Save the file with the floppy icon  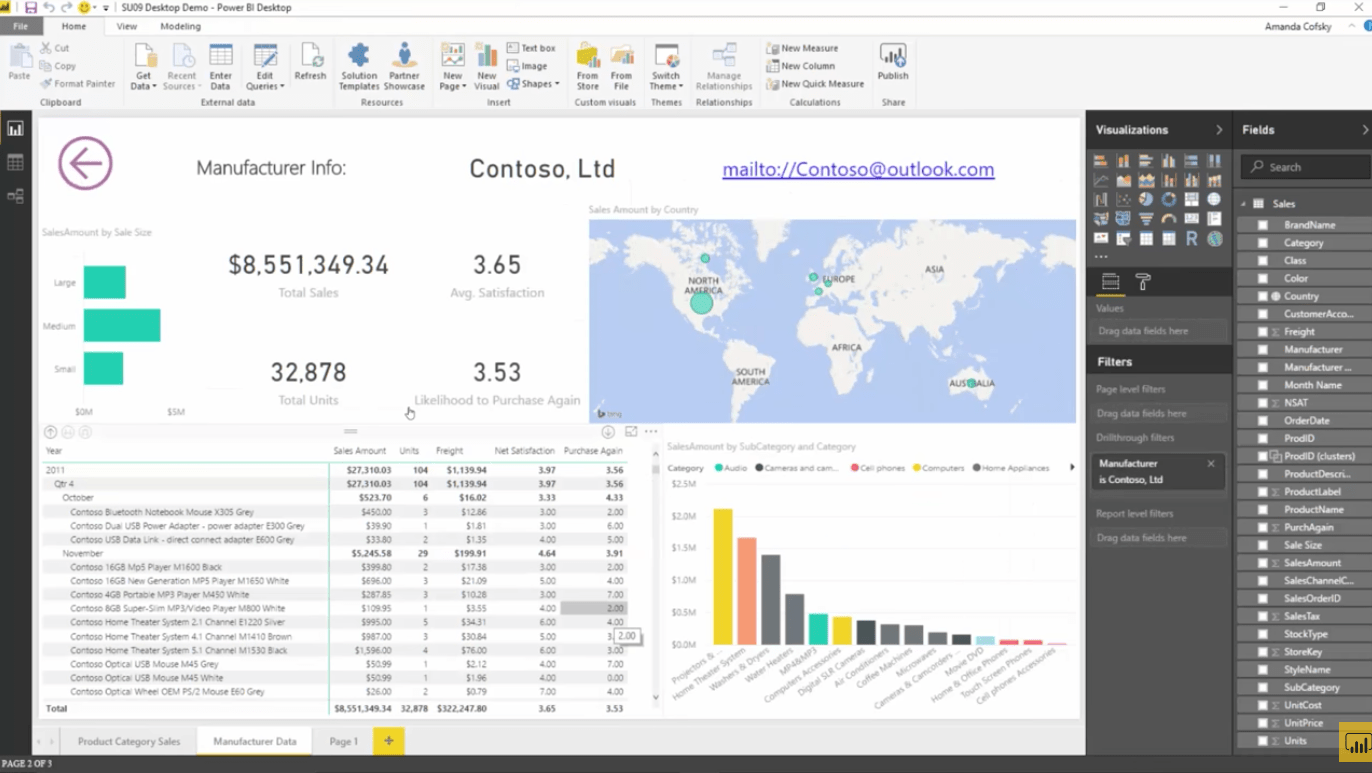coord(31,7)
